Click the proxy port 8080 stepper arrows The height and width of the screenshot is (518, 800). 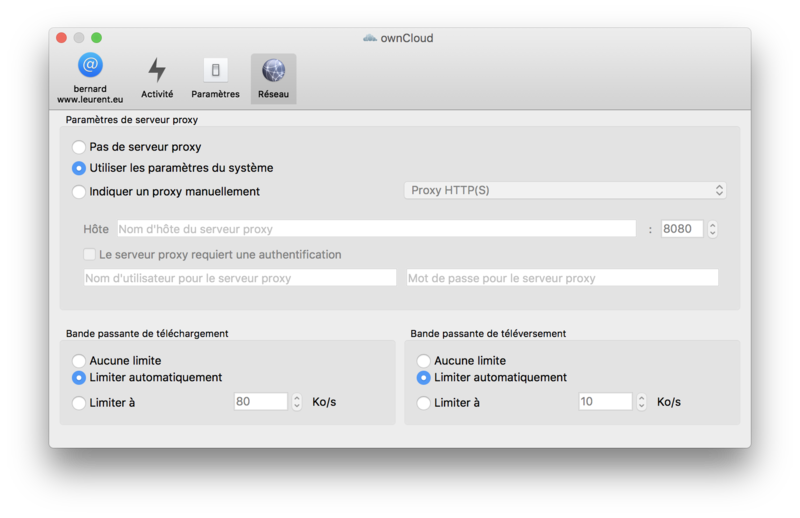pos(712,229)
